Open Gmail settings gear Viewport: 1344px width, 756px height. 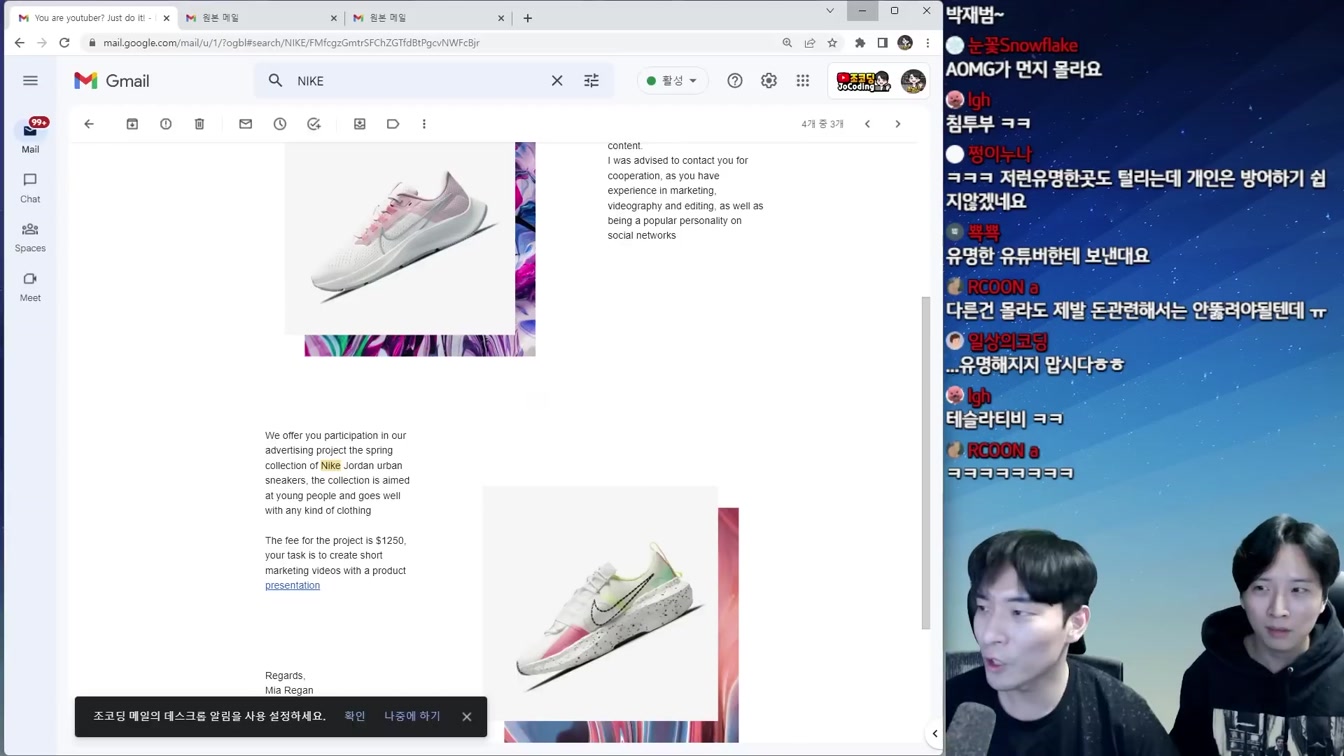[x=769, y=81]
